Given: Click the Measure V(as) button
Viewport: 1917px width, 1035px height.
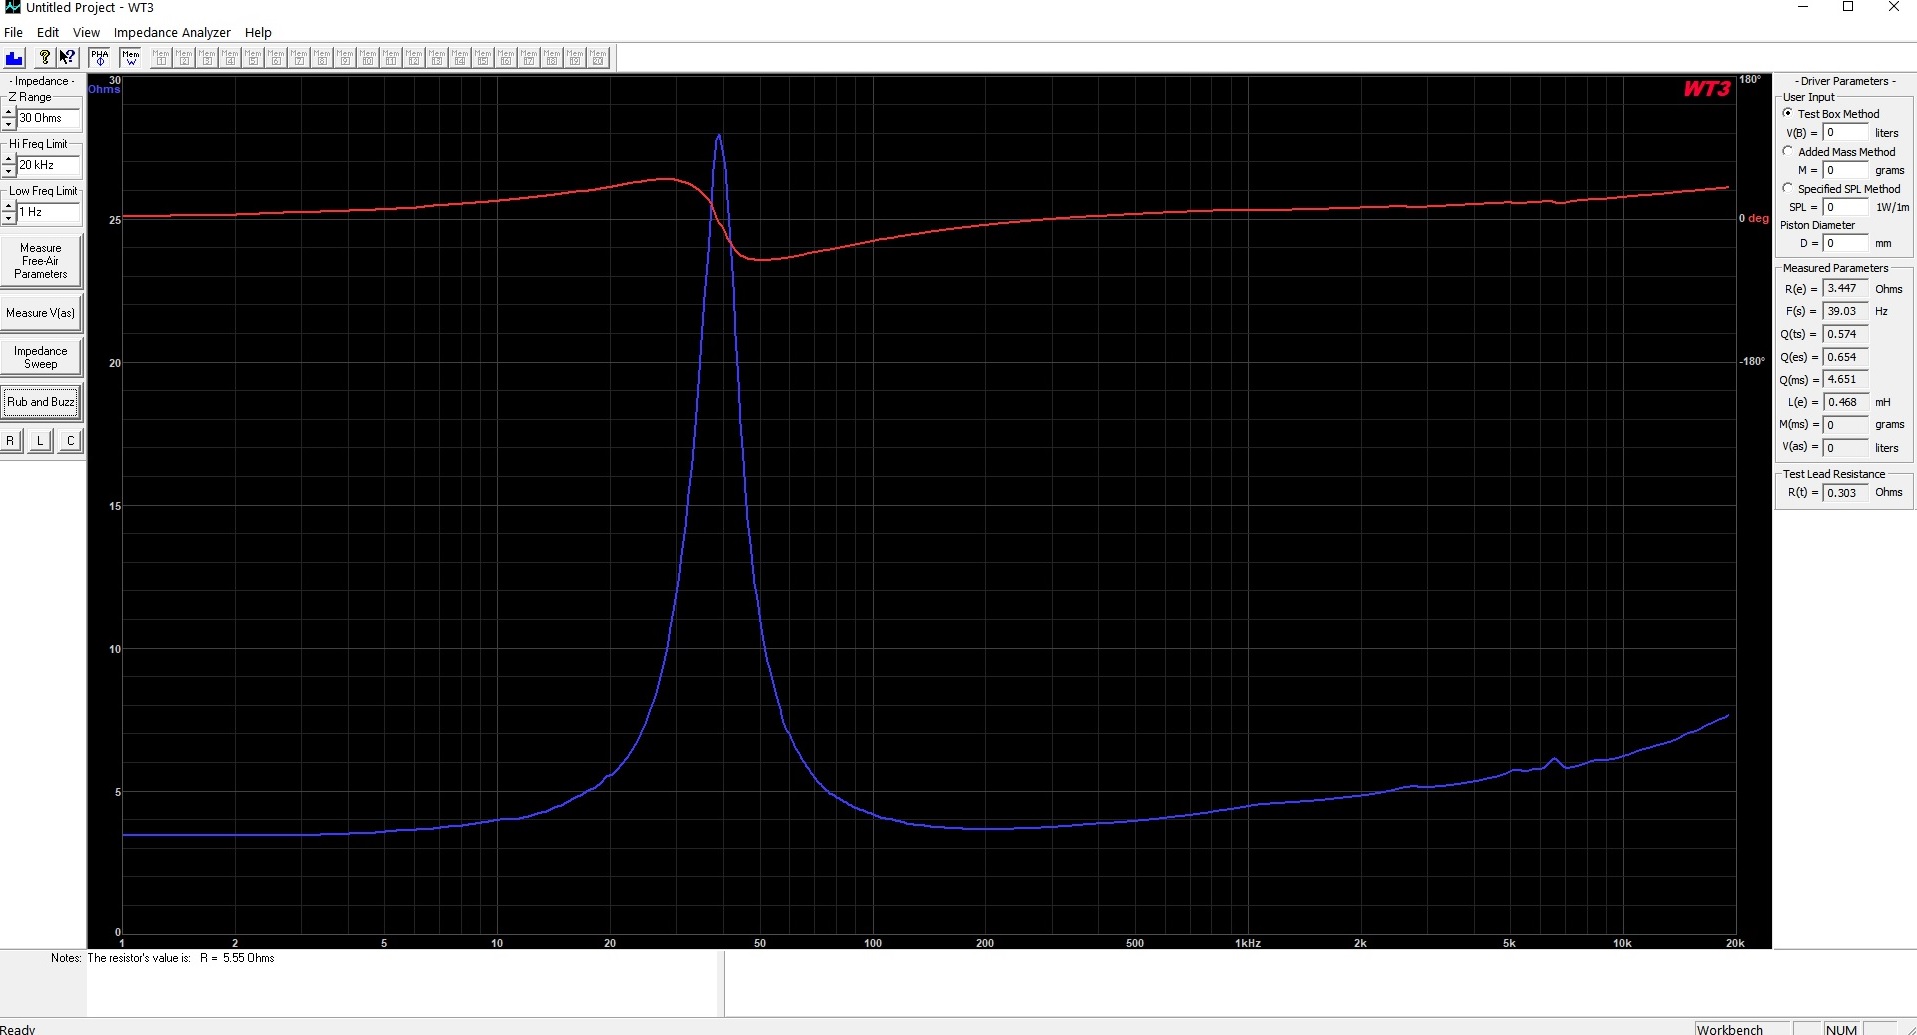Looking at the screenshot, I should pos(41,313).
